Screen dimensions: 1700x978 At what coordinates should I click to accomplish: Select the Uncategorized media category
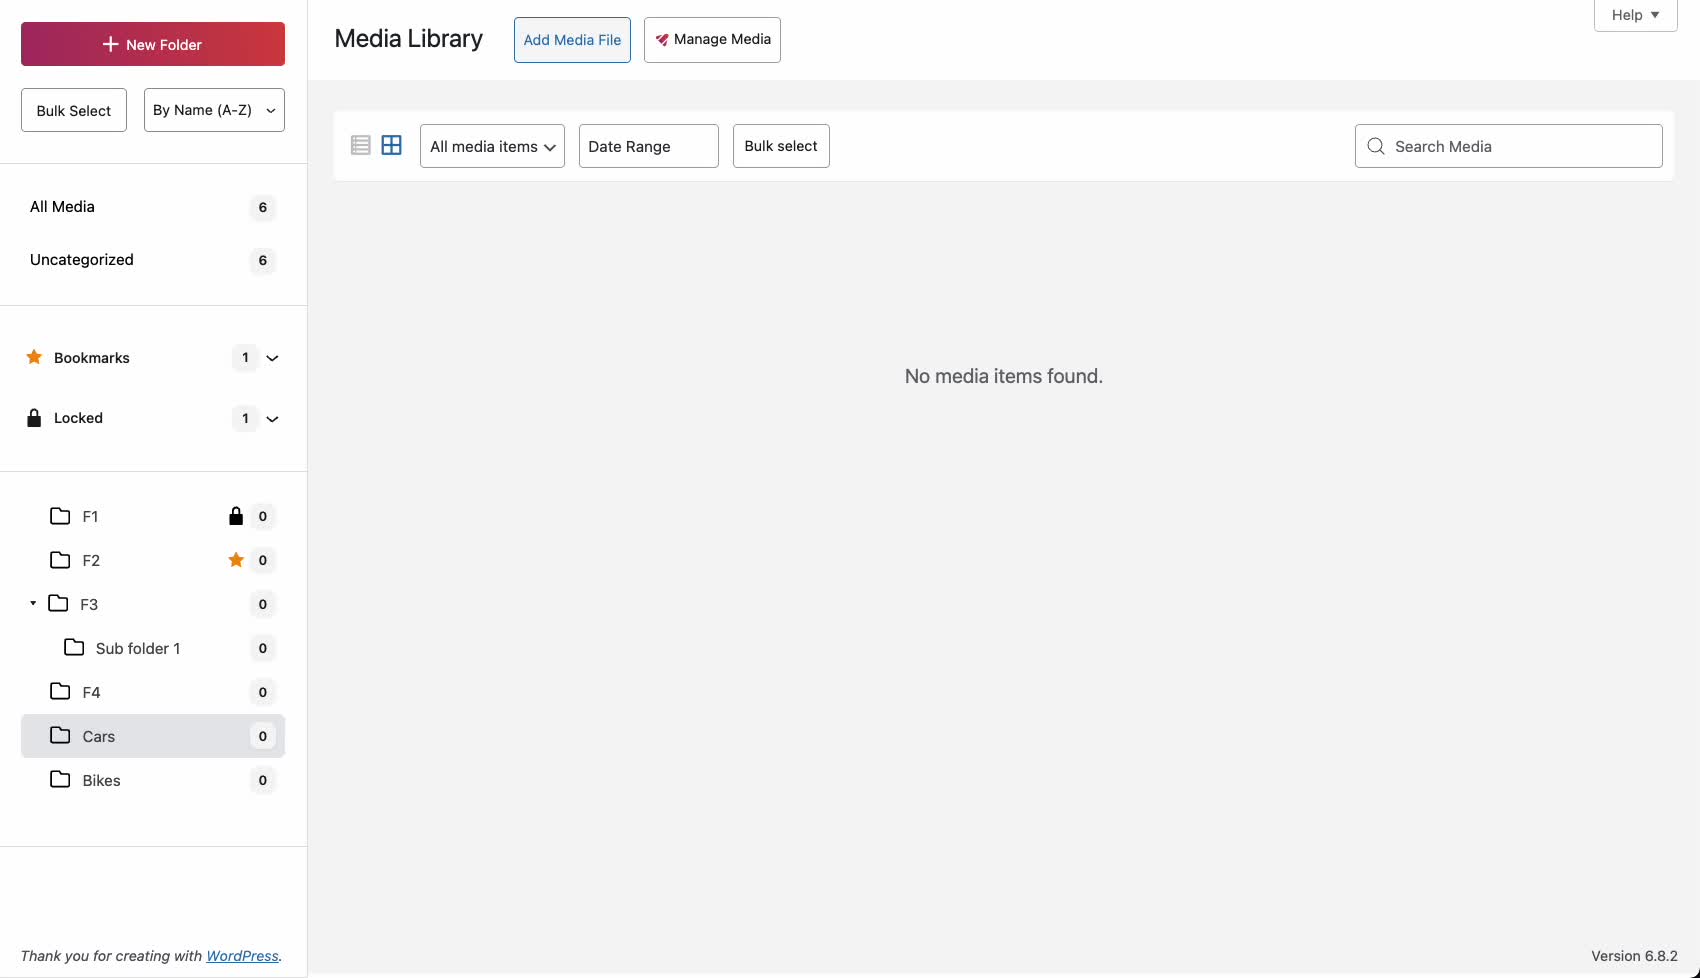coord(81,259)
